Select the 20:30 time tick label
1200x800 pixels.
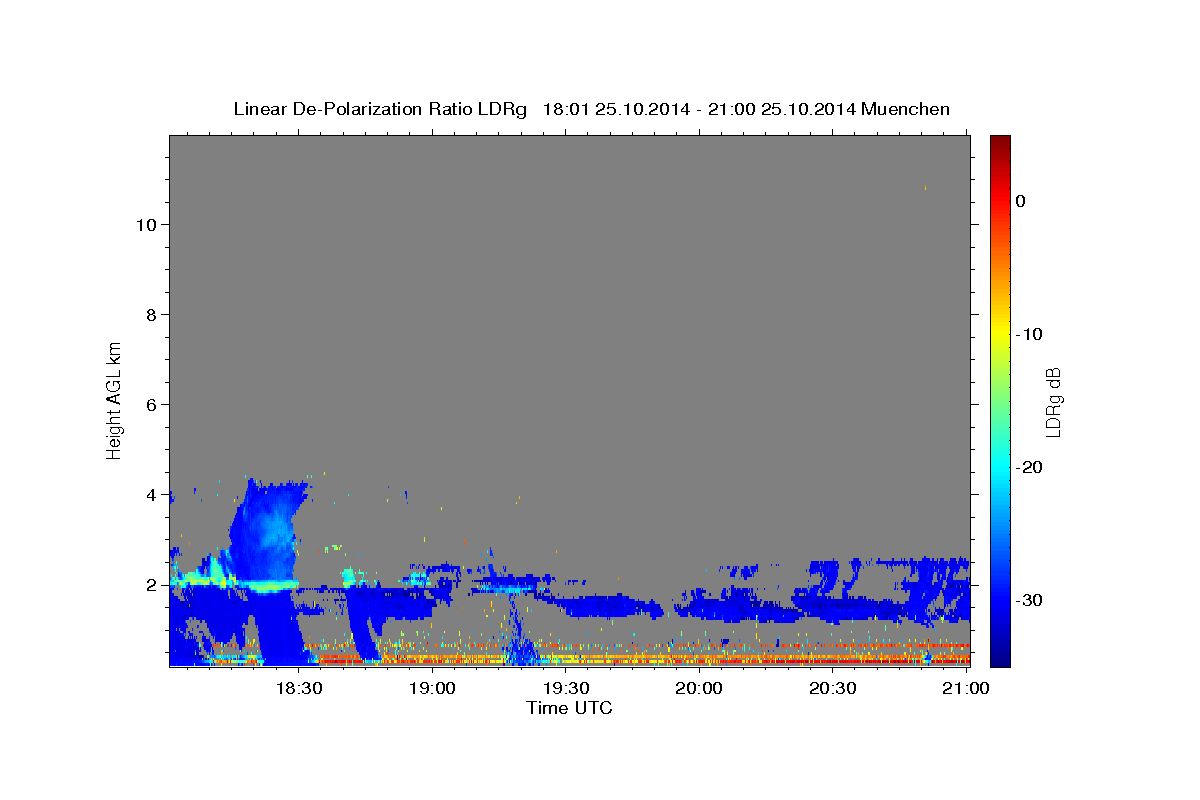(x=832, y=688)
